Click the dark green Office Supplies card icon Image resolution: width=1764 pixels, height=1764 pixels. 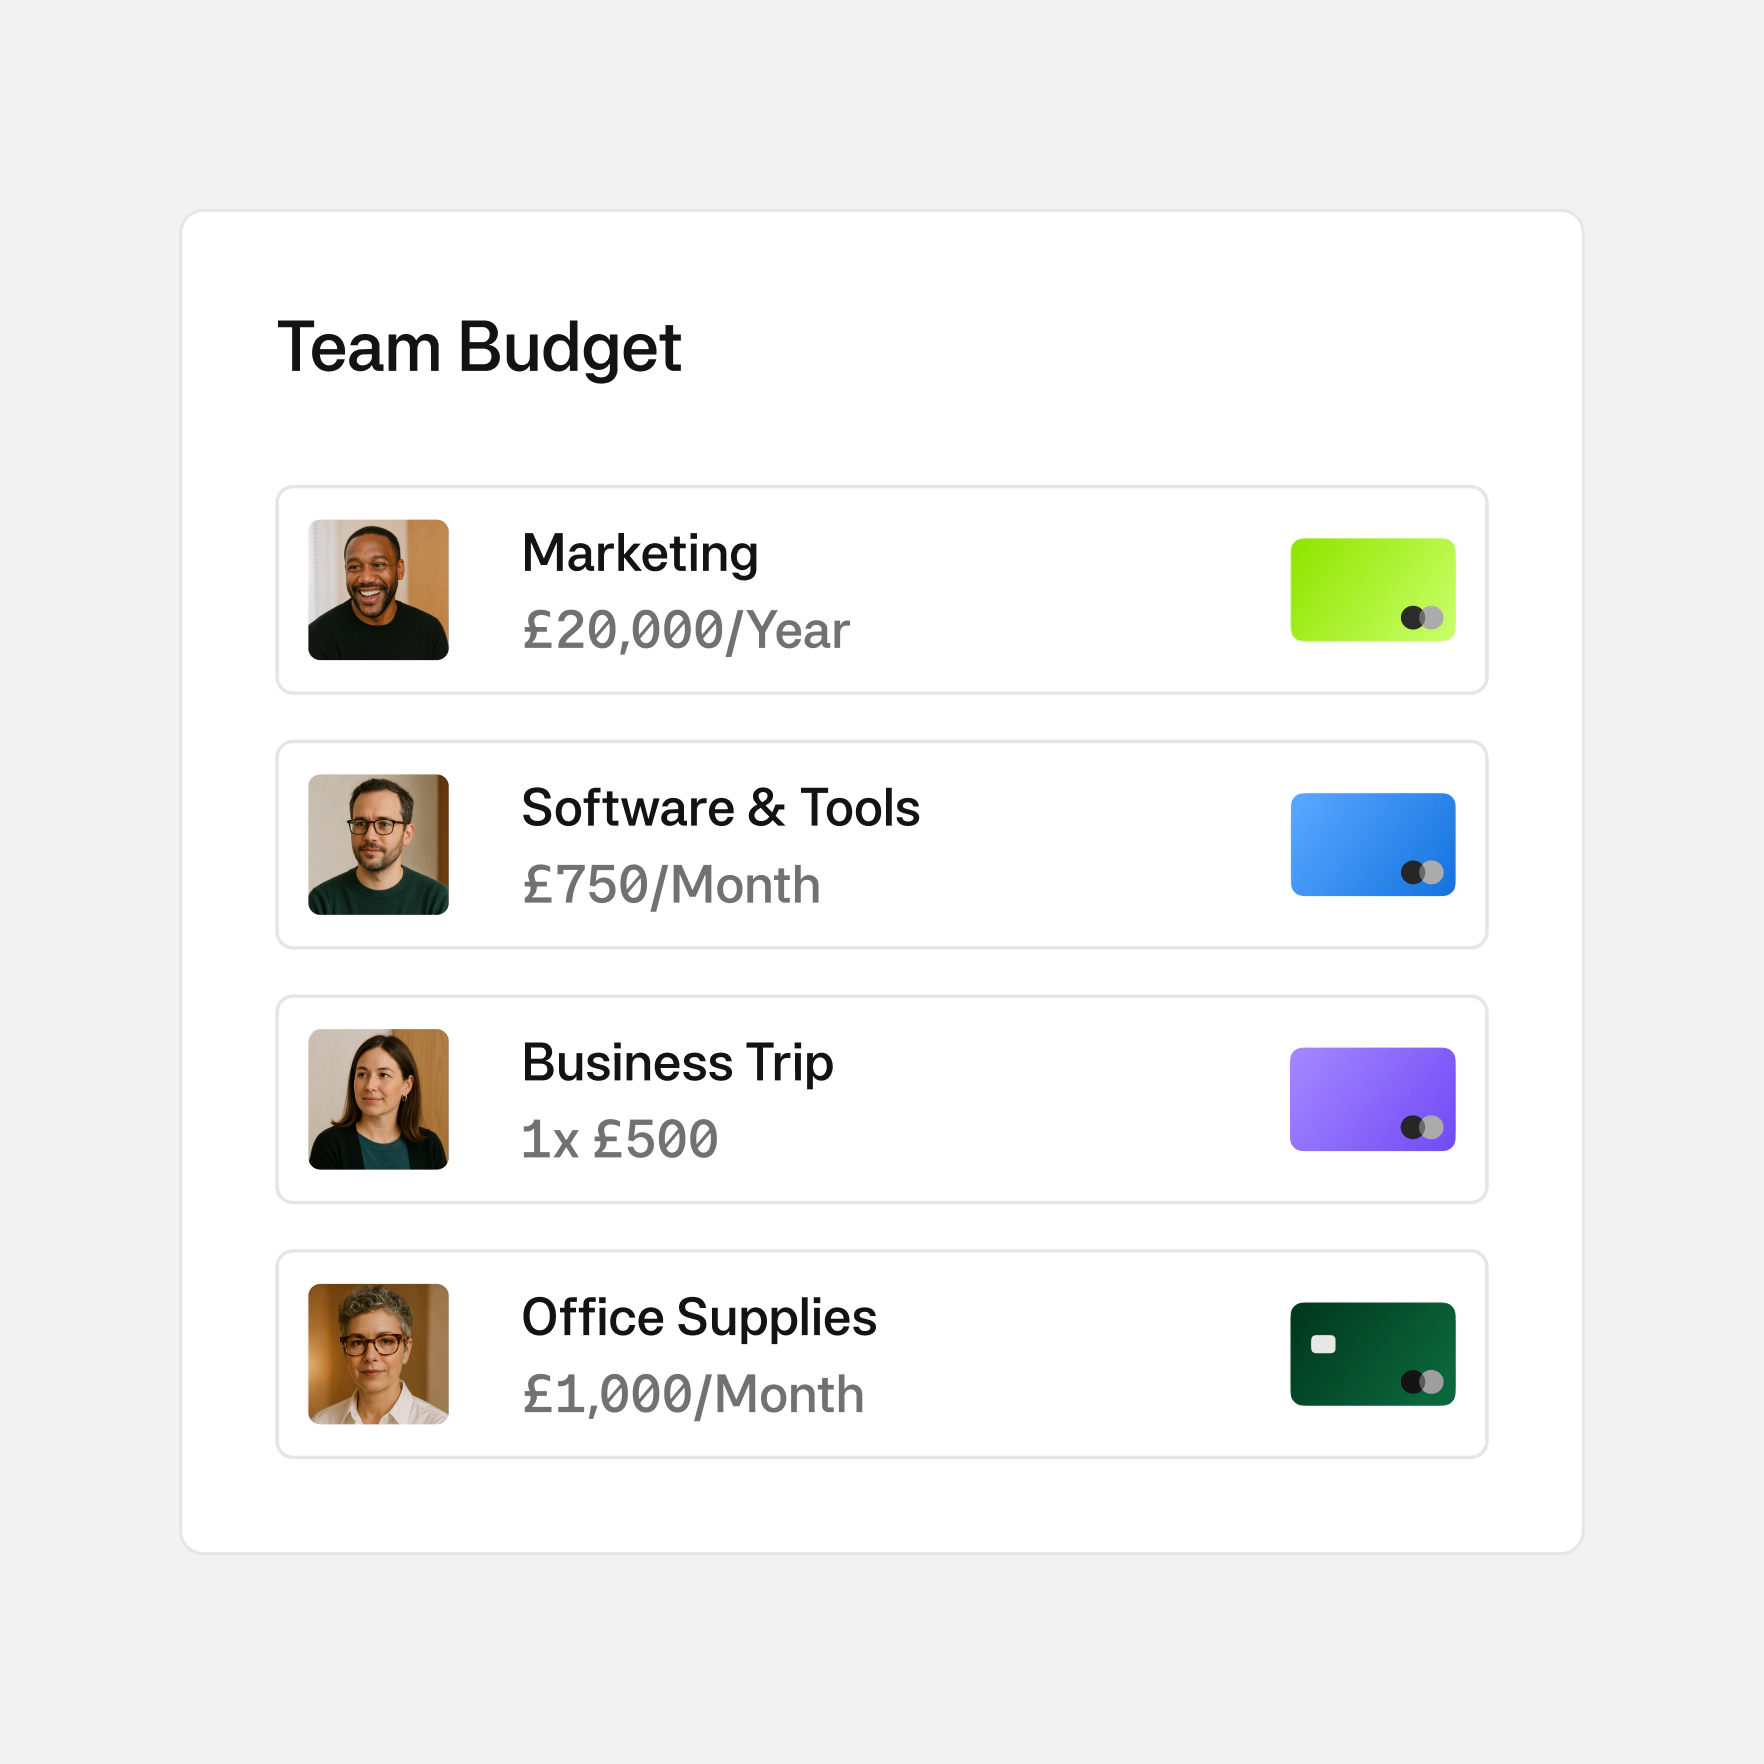click(x=1372, y=1354)
